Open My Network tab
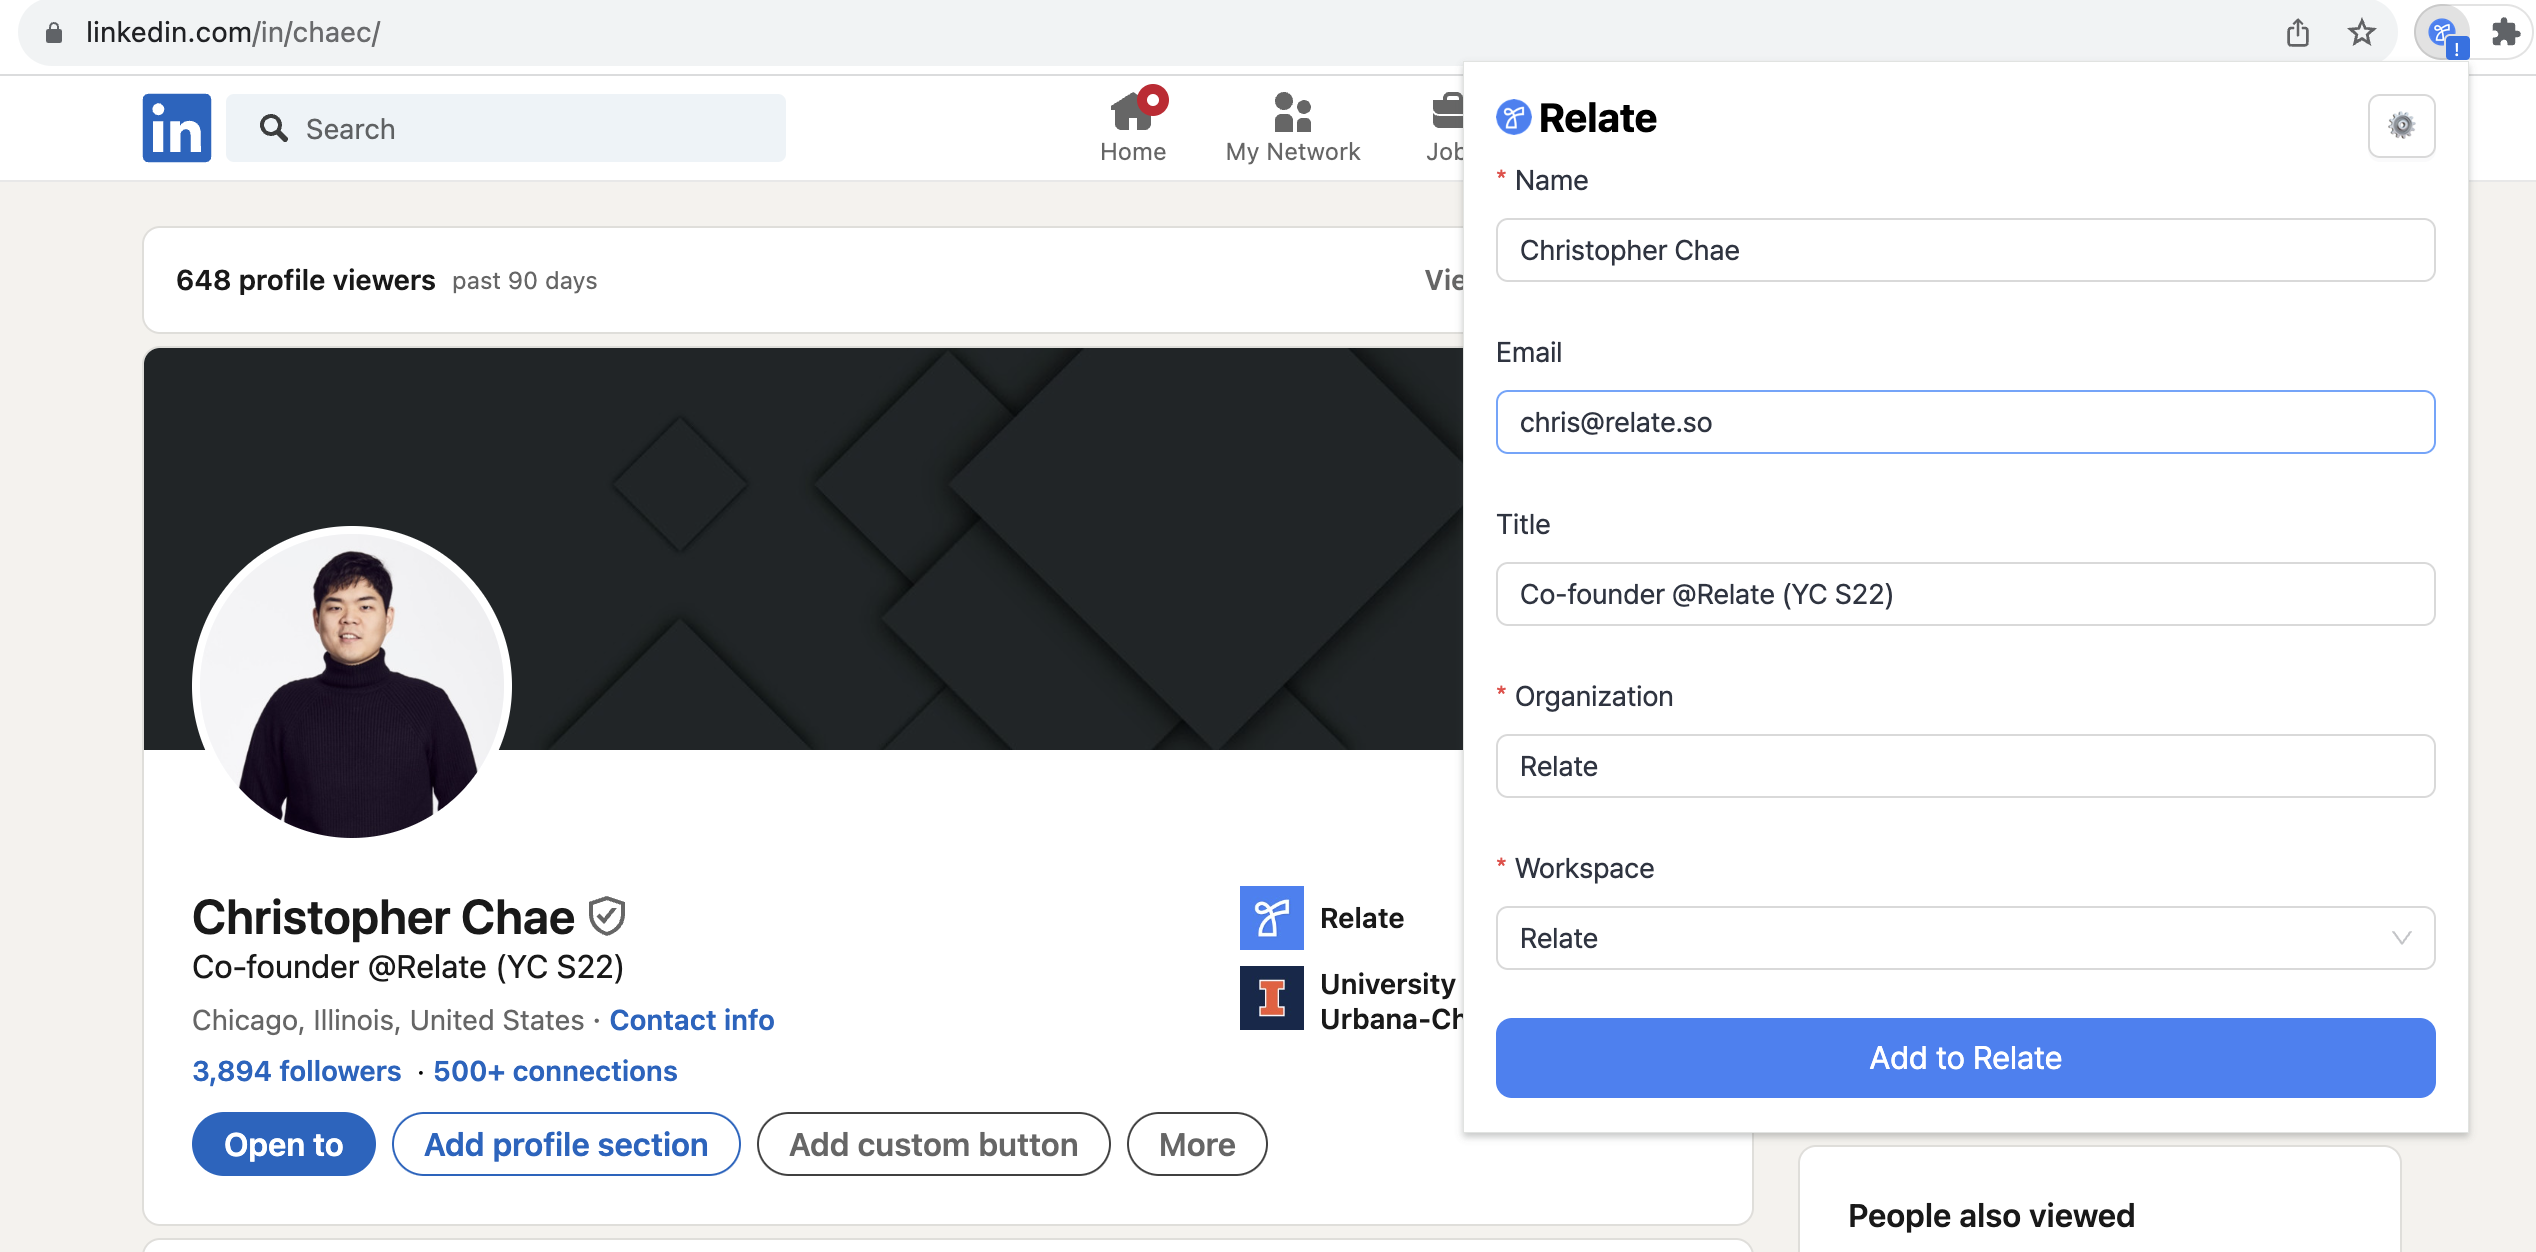 [x=1292, y=126]
